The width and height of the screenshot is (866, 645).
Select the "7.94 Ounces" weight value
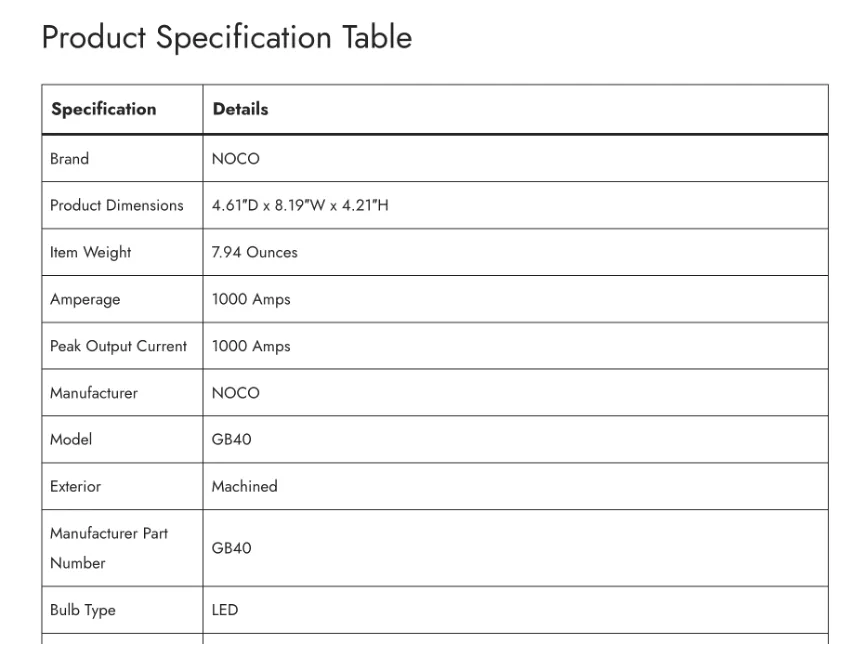click(255, 252)
